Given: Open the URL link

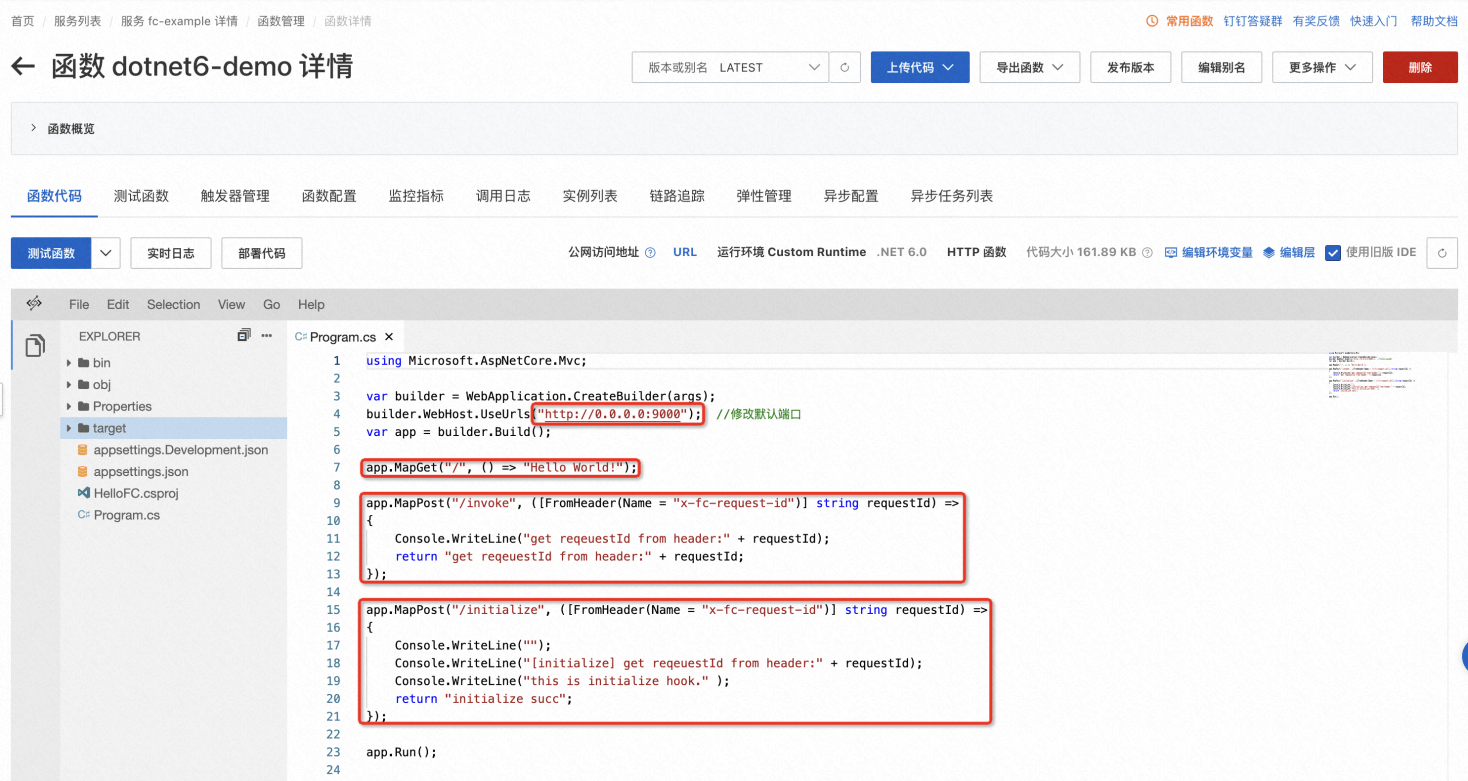Looking at the screenshot, I should [685, 253].
